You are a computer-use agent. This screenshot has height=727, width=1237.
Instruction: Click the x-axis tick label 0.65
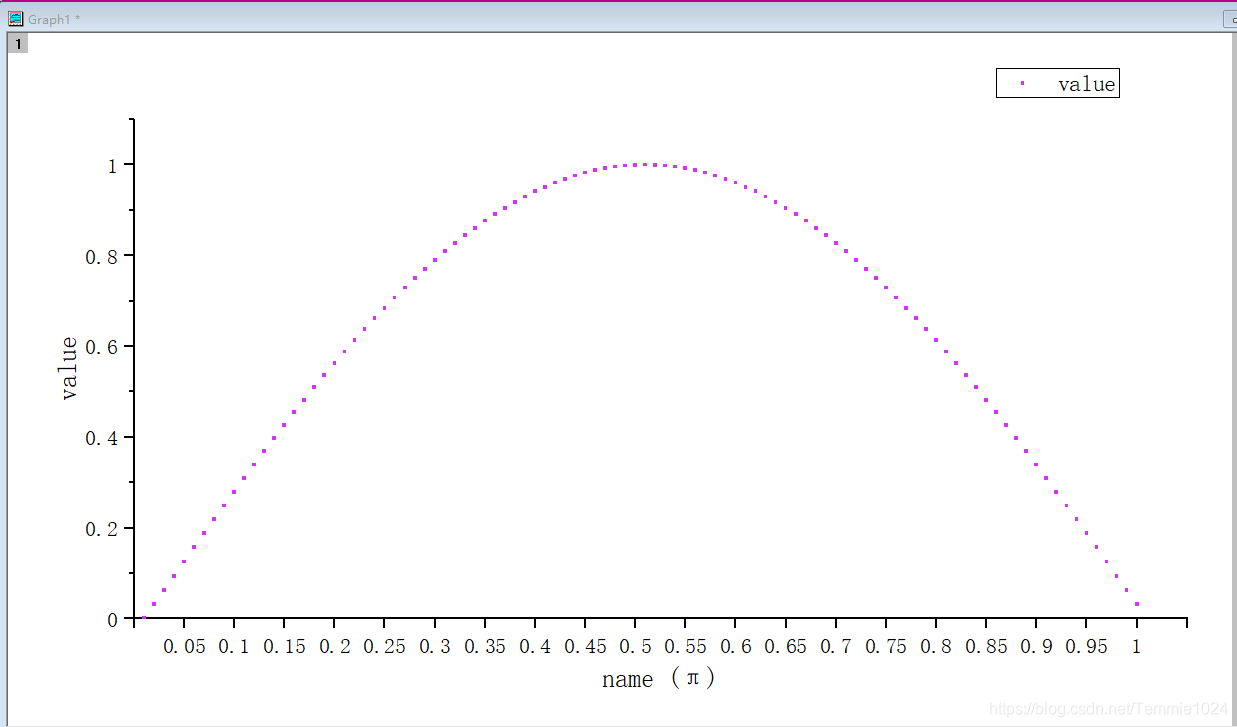click(785, 646)
